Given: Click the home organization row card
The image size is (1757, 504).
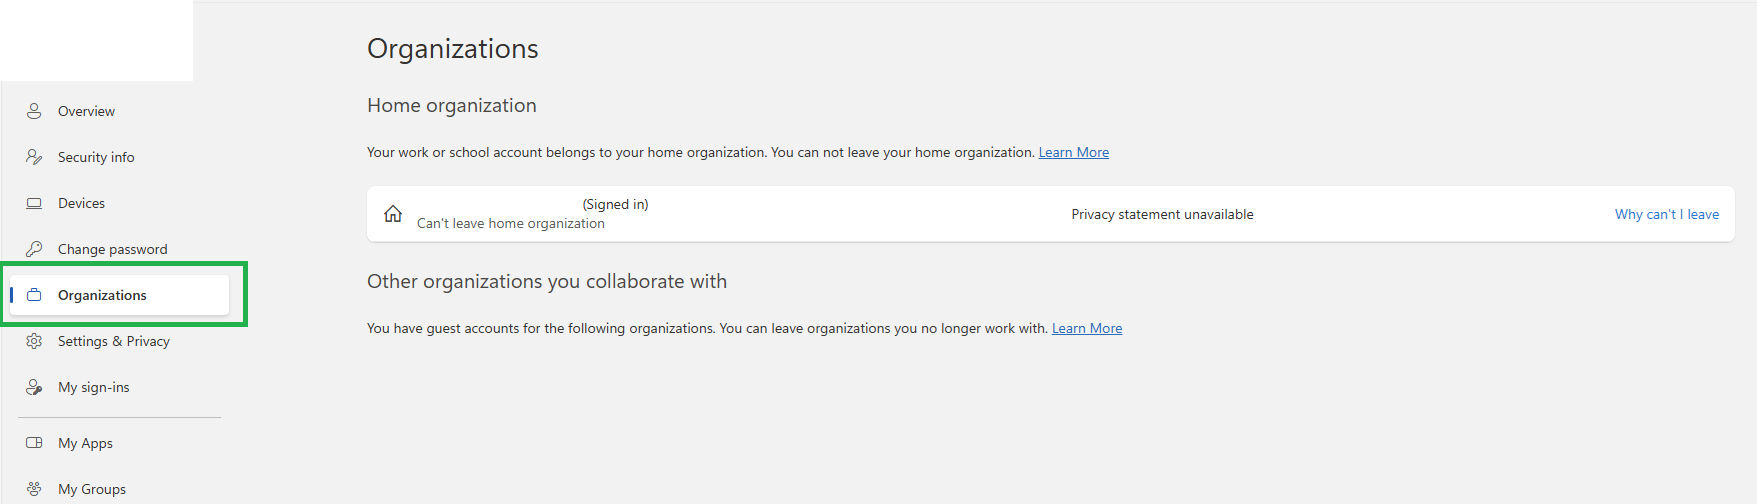Looking at the screenshot, I should point(1050,214).
